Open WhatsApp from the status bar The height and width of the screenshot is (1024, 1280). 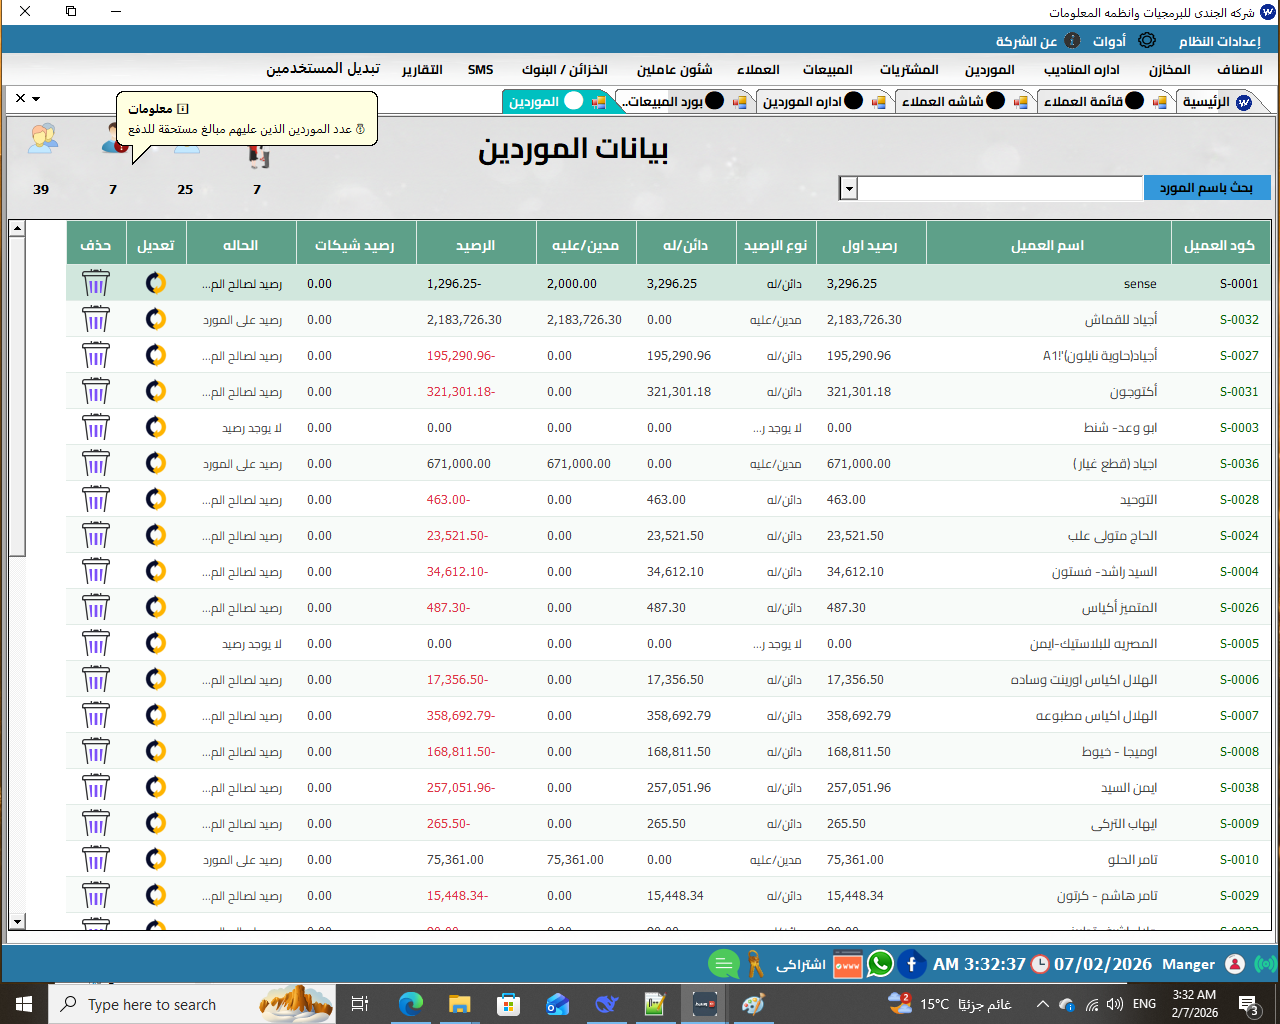click(x=880, y=964)
